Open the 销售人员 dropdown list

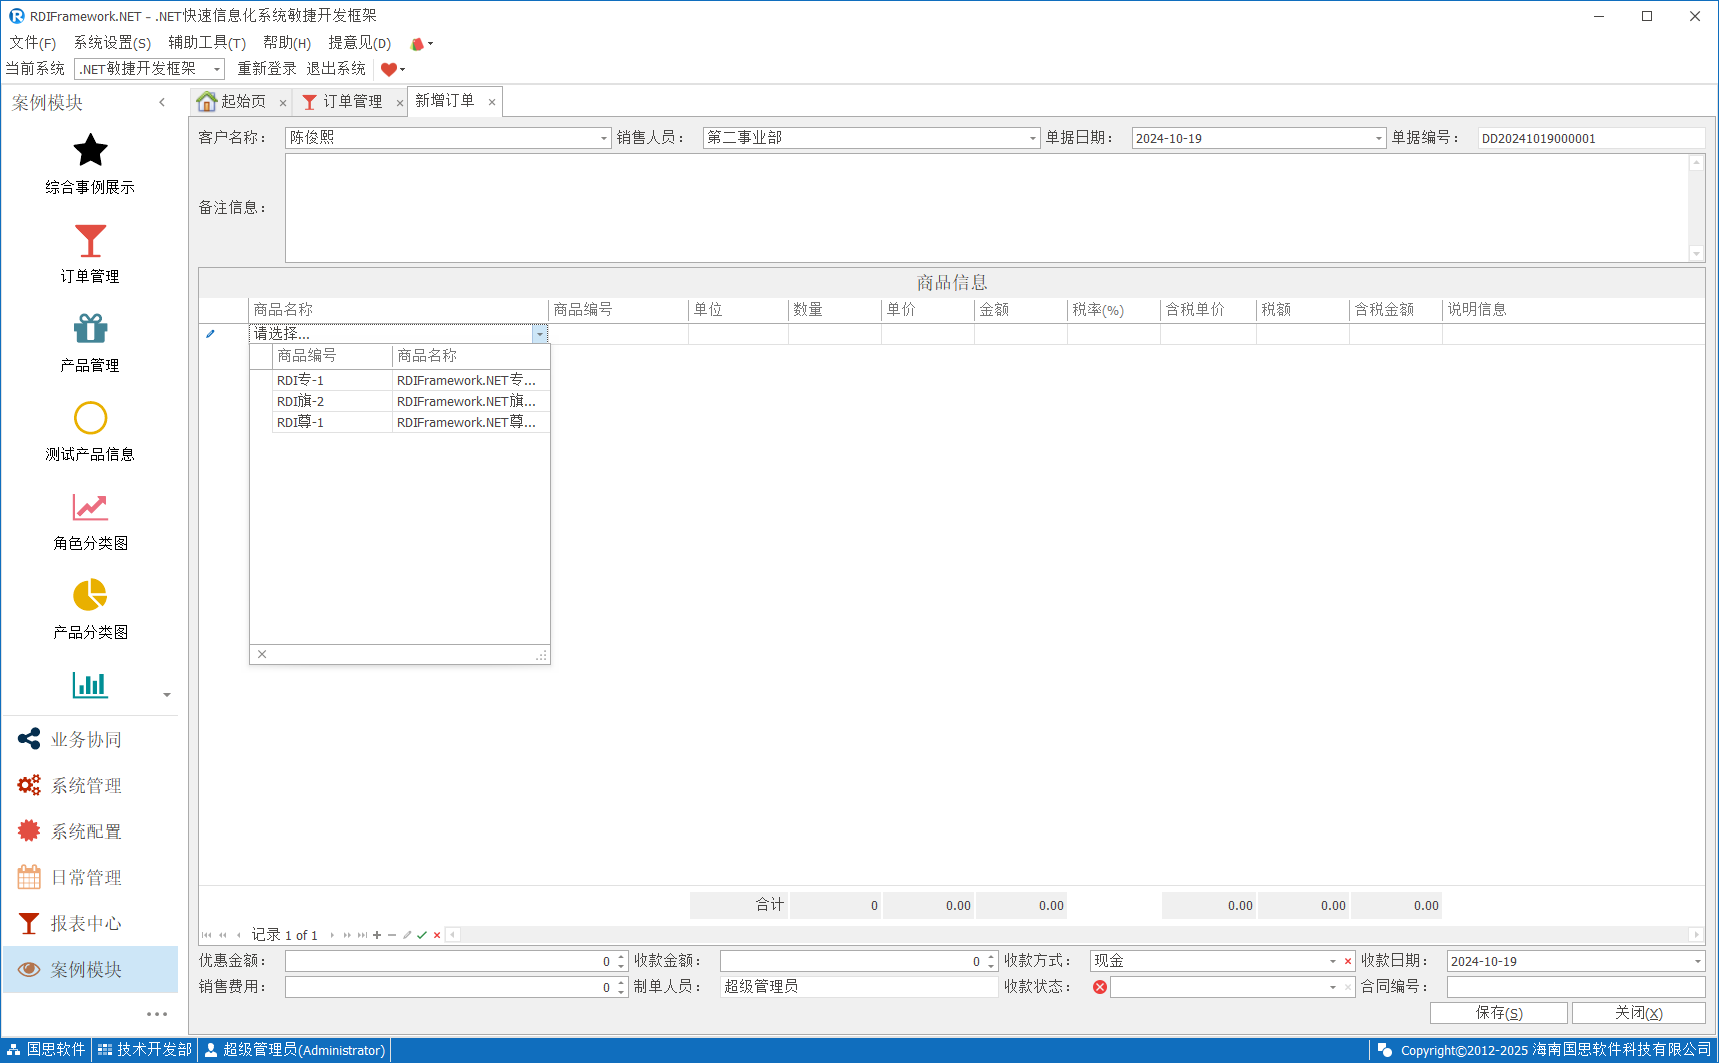click(1033, 138)
